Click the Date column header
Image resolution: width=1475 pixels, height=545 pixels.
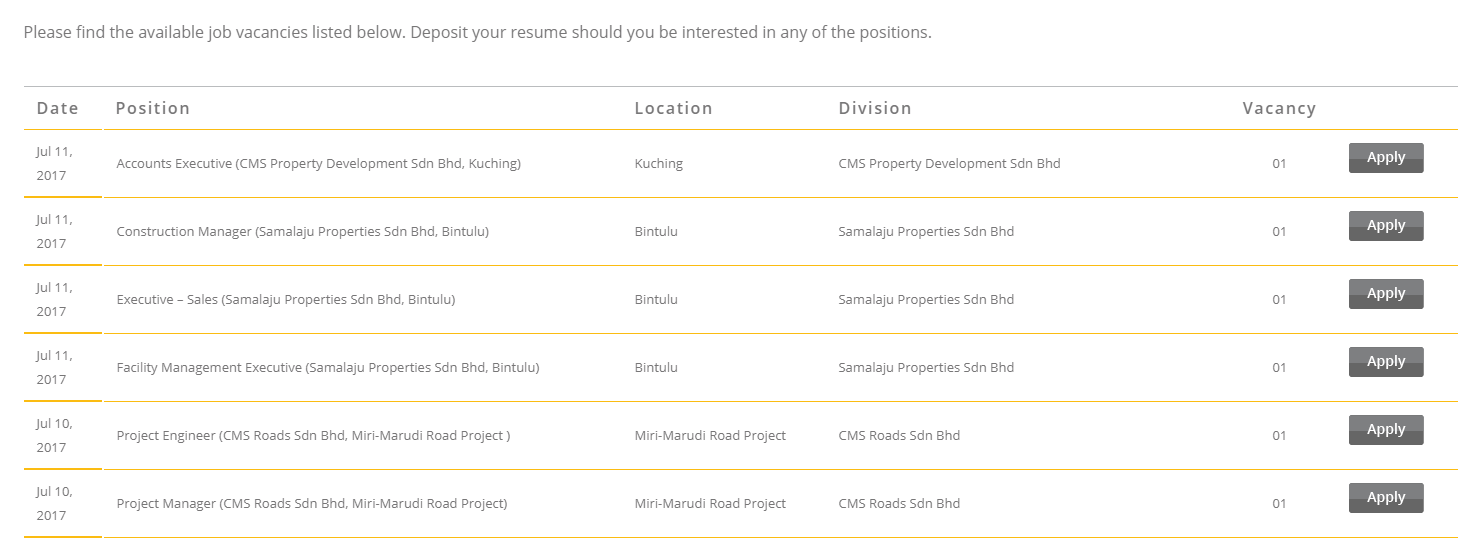pos(57,108)
